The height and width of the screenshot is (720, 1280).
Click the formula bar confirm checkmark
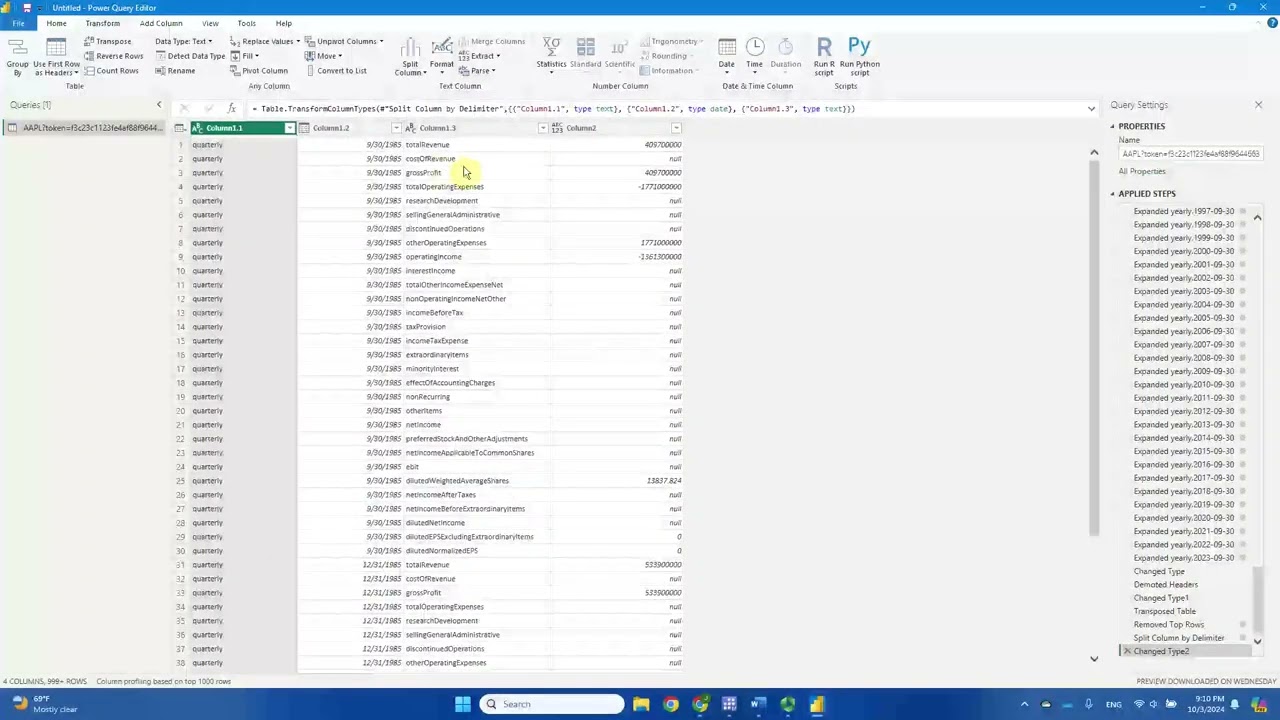point(208,108)
